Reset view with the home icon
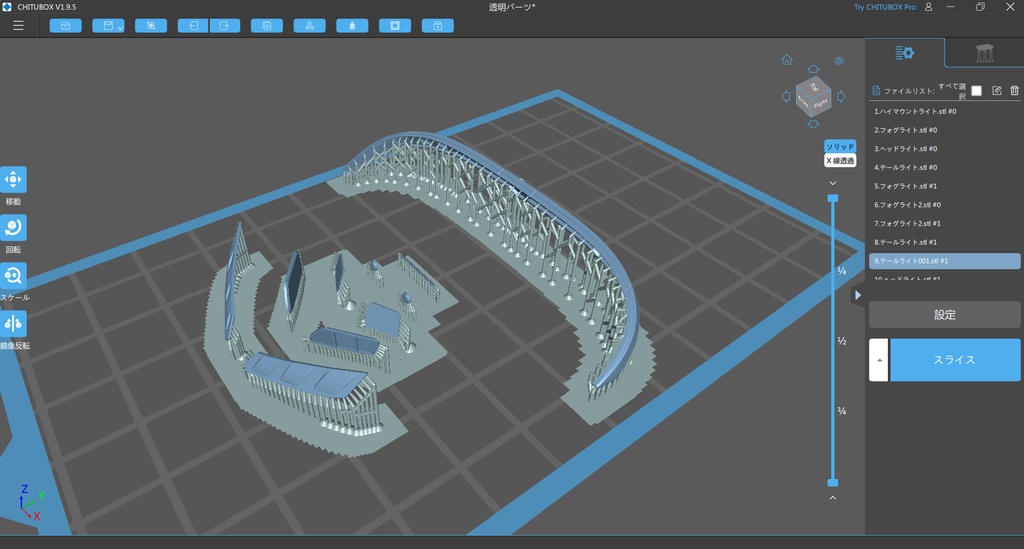This screenshot has height=549, width=1024. point(787,60)
